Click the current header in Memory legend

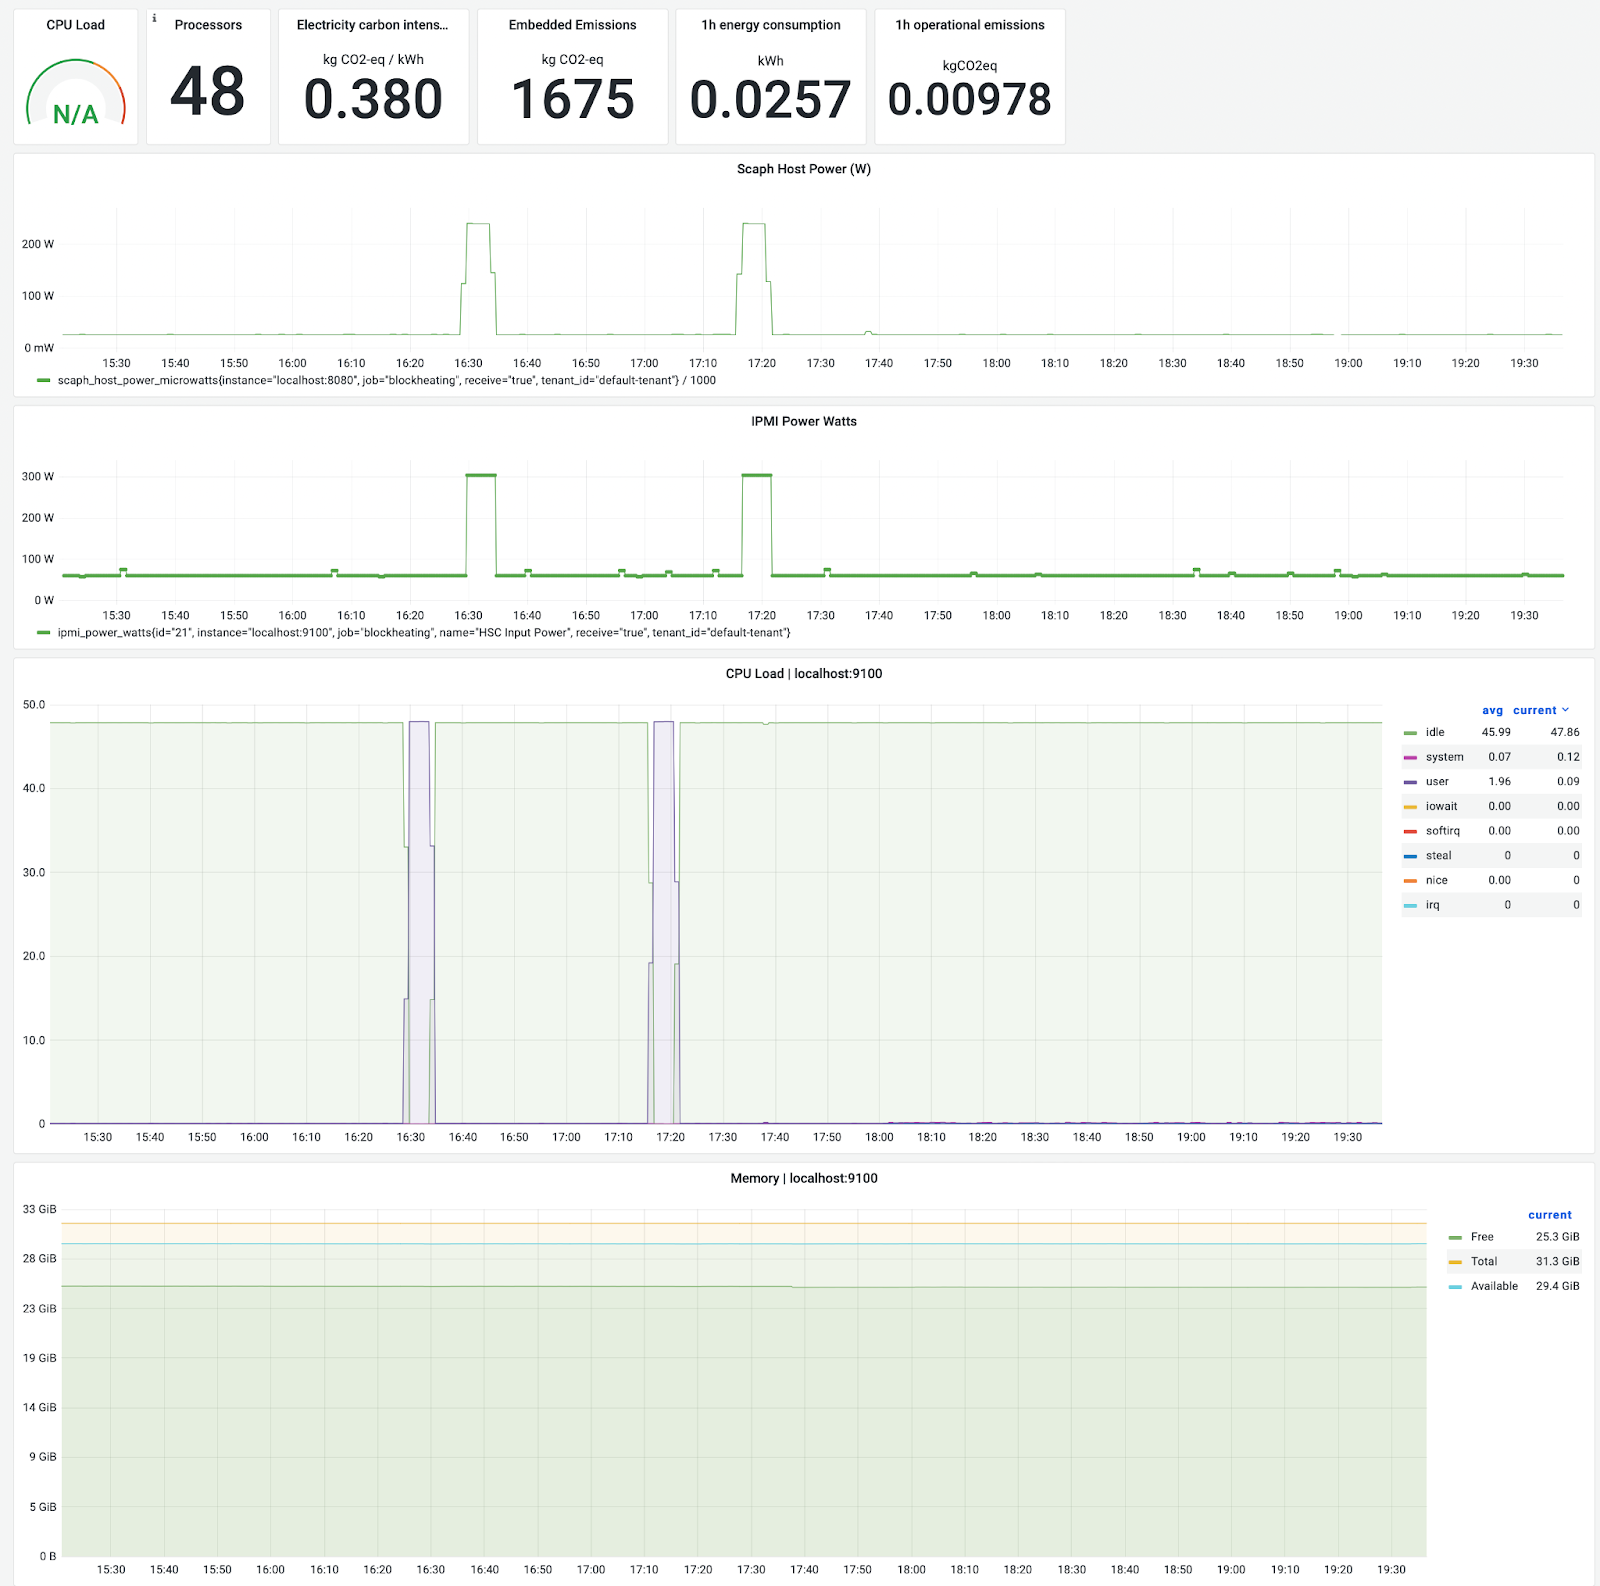pyautogui.click(x=1550, y=1215)
